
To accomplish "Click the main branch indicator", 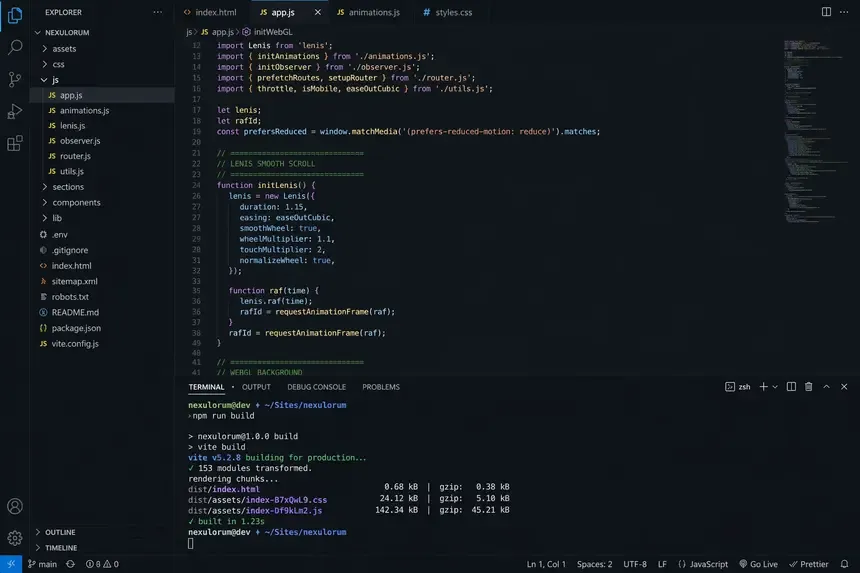I will tap(43, 564).
